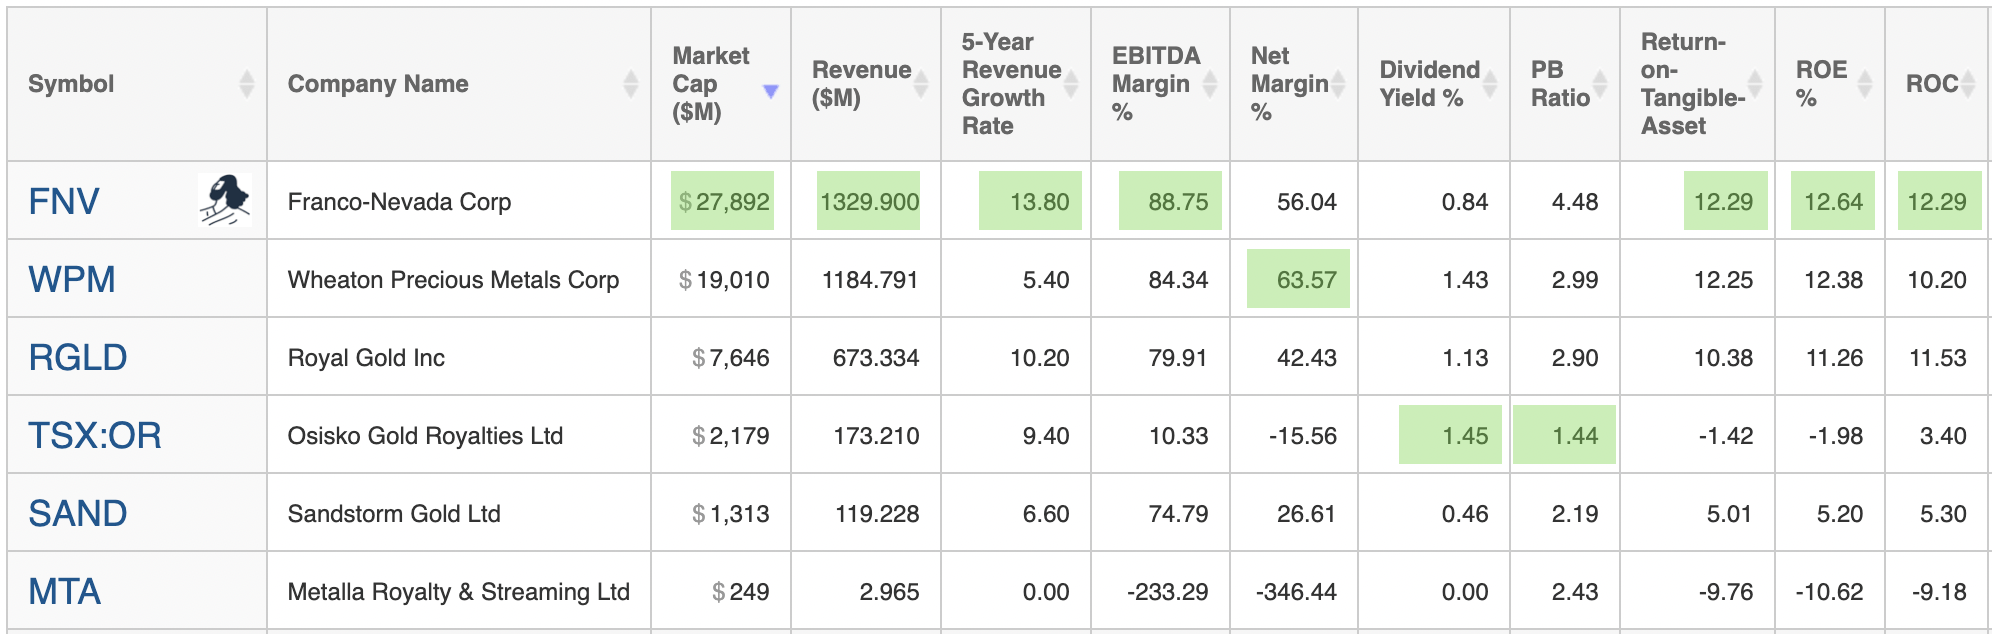1996x634 pixels.
Task: Click WPM's return-on-tangible-asset 12.25
Action: click(1723, 280)
